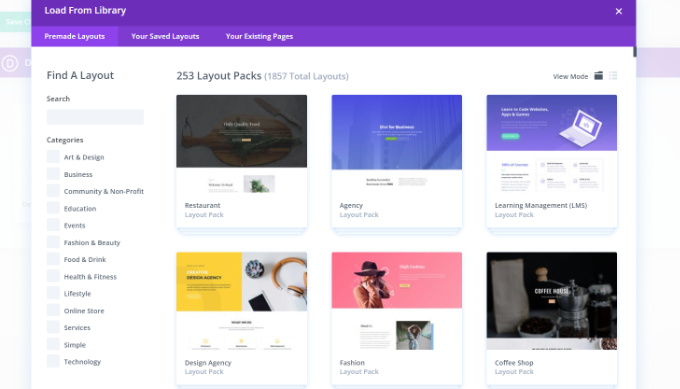The image size is (680, 389).
Task: Switch to grid view mode icon
Action: (x=598, y=76)
